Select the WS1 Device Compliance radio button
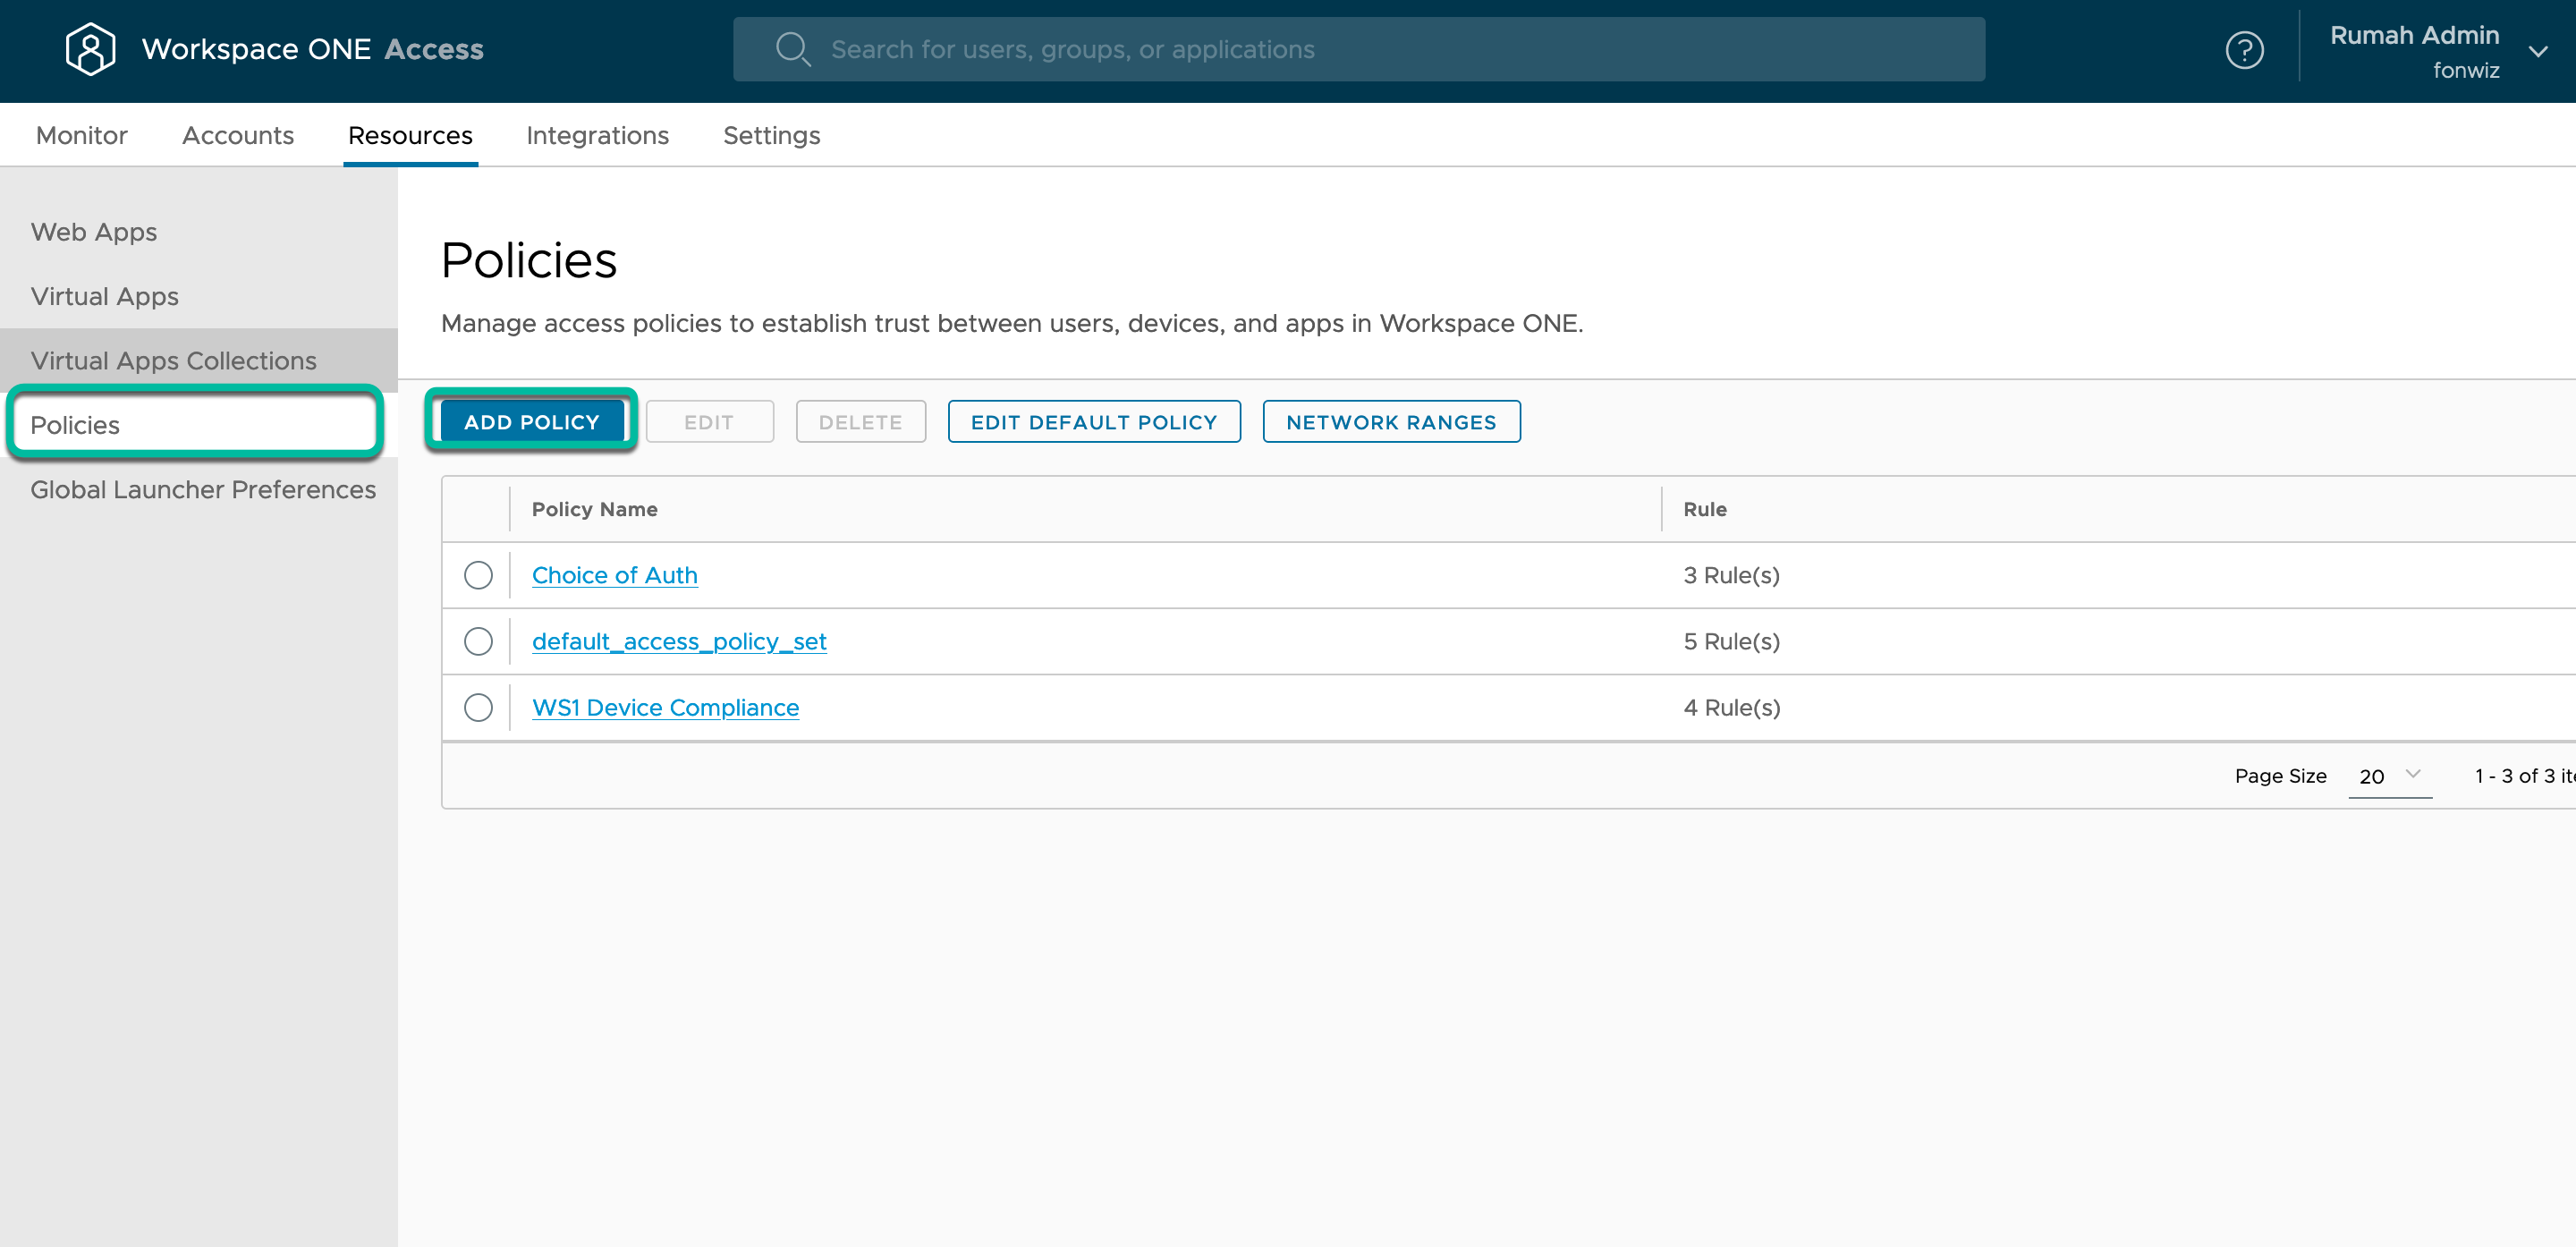 pyautogui.click(x=478, y=707)
